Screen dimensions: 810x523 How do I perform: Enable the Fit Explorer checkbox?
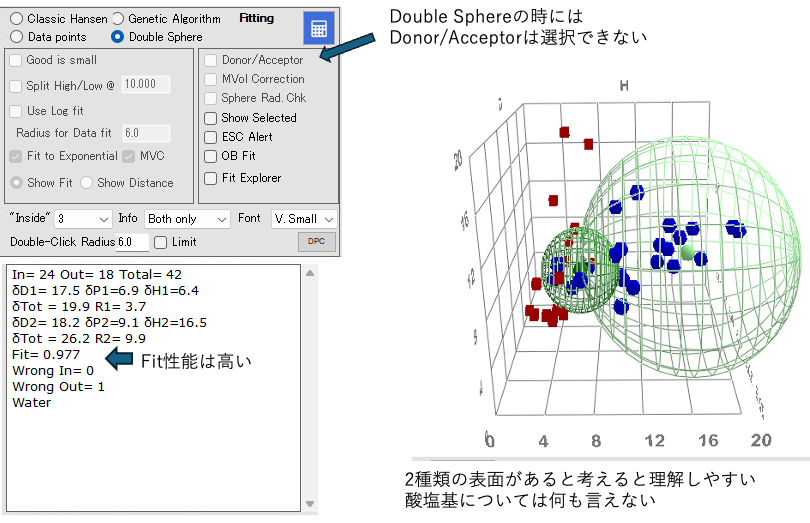point(211,178)
